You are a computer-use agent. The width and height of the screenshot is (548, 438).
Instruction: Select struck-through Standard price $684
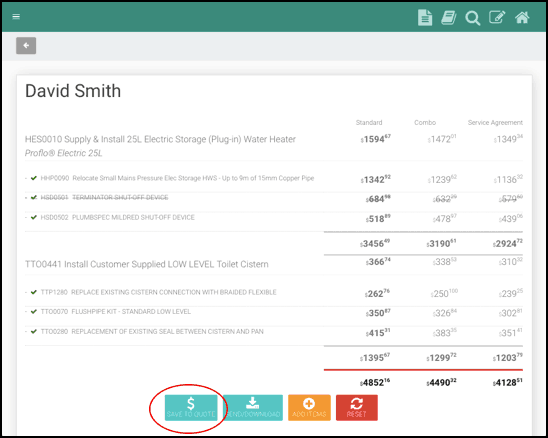[x=378, y=199]
